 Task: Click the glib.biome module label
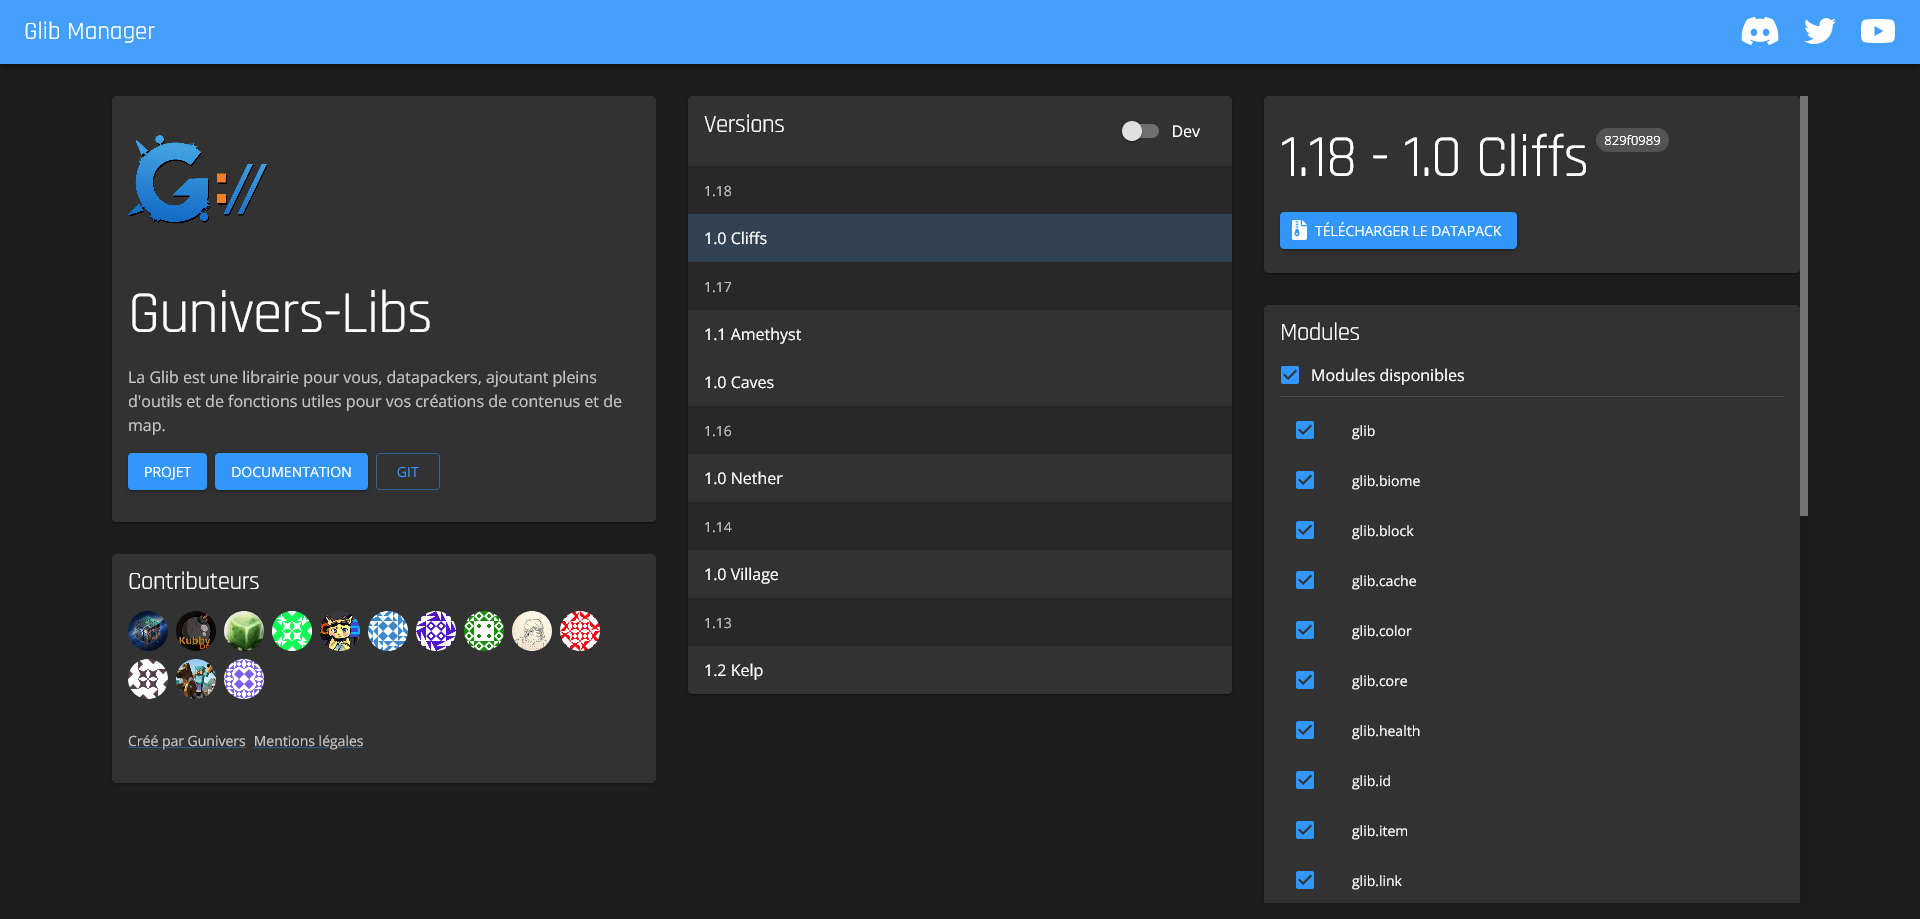[x=1386, y=481]
